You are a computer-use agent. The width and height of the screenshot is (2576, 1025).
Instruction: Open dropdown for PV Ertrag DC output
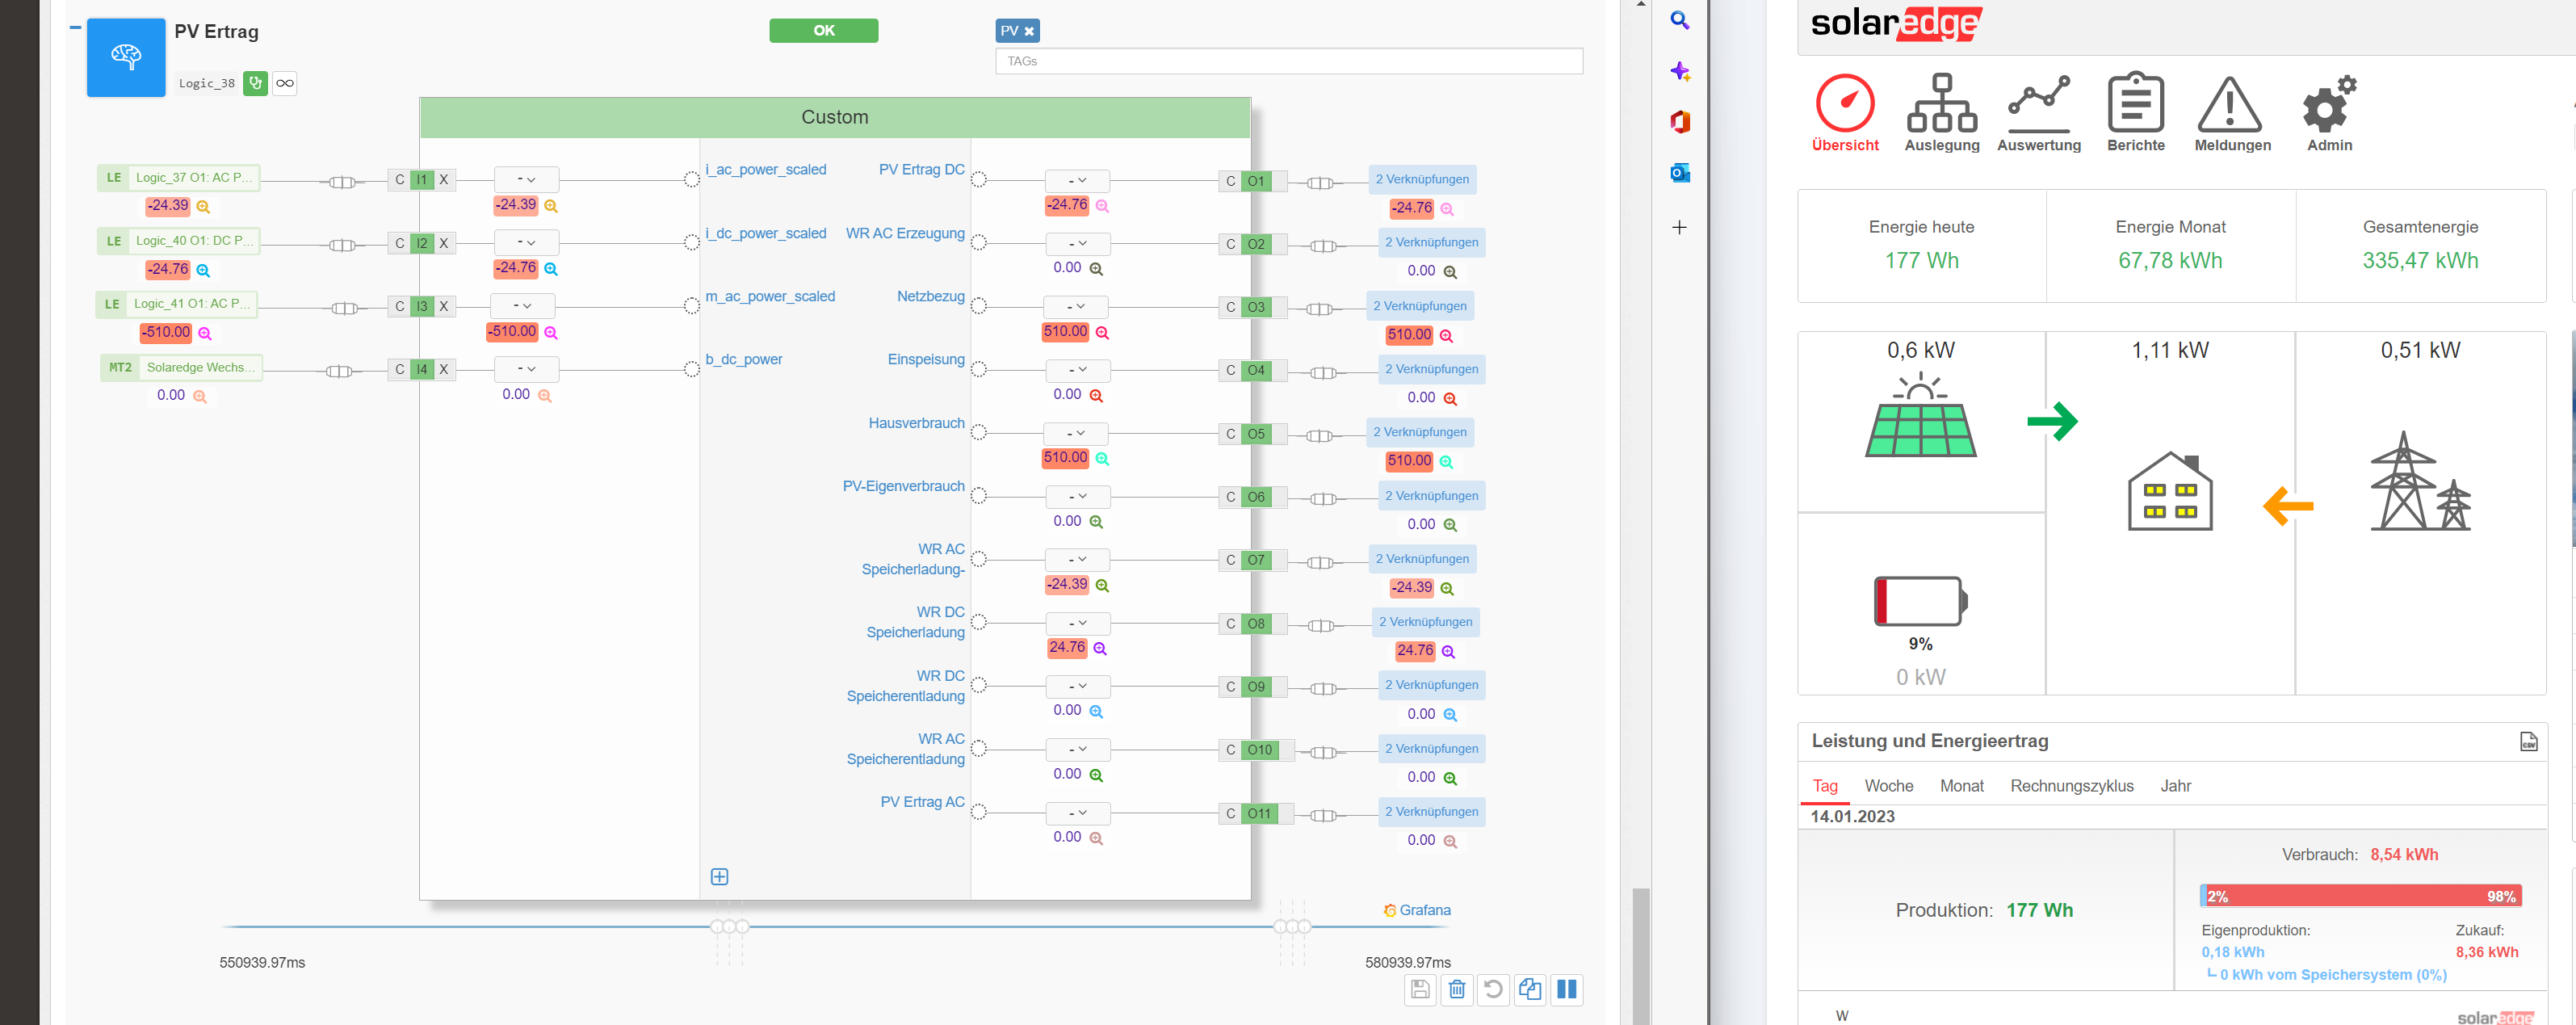[x=1077, y=180]
